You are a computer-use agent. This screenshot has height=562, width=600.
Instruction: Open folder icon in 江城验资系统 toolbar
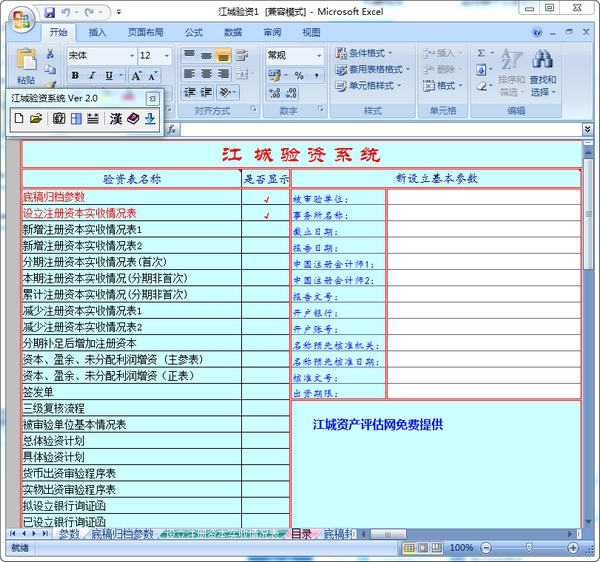(x=36, y=119)
